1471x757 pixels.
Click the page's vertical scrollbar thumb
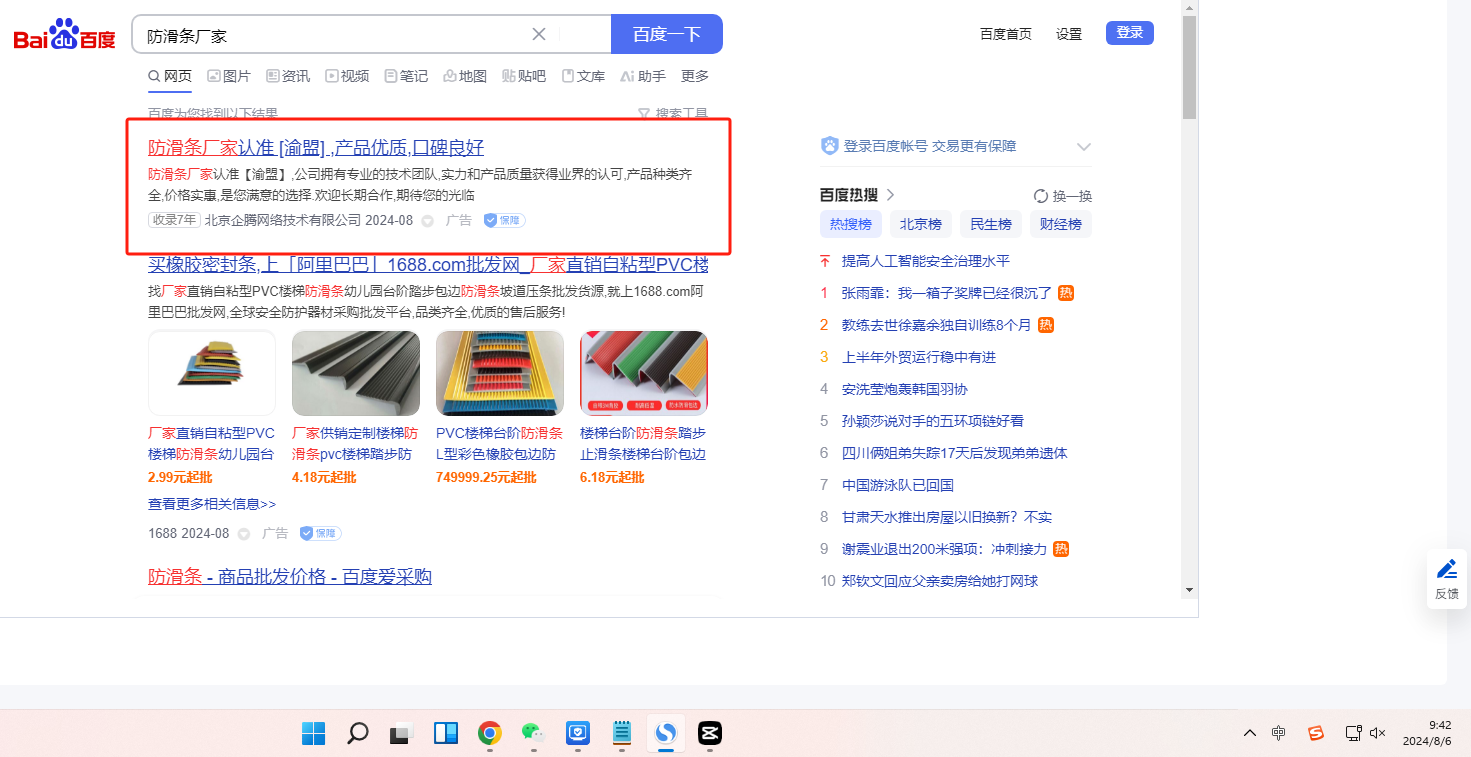[x=1189, y=67]
